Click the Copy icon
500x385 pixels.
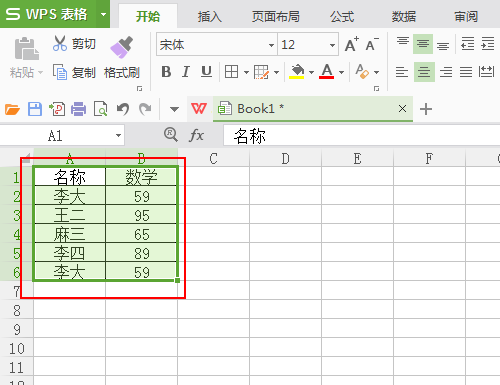60,72
